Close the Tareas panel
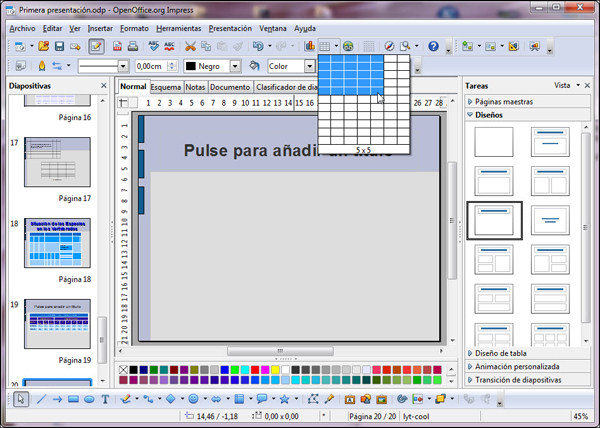The width and height of the screenshot is (600, 428). click(x=587, y=86)
